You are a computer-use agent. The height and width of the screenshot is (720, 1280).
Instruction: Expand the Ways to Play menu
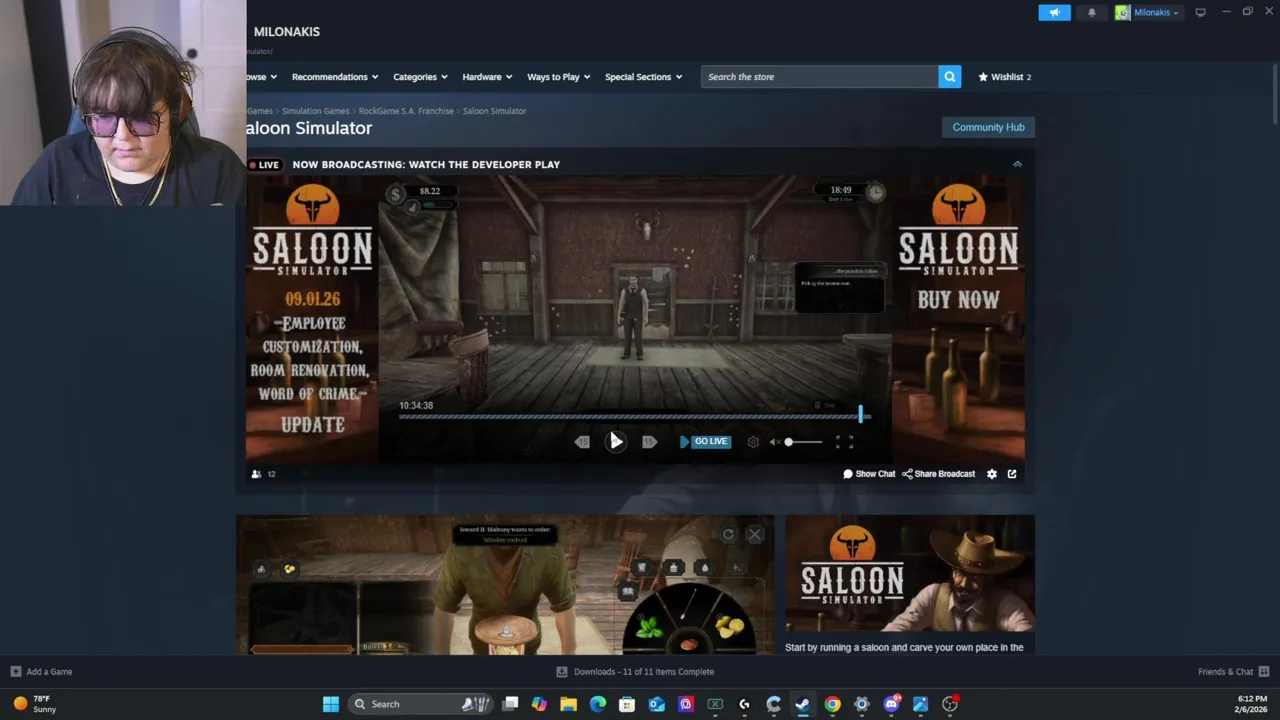click(558, 77)
